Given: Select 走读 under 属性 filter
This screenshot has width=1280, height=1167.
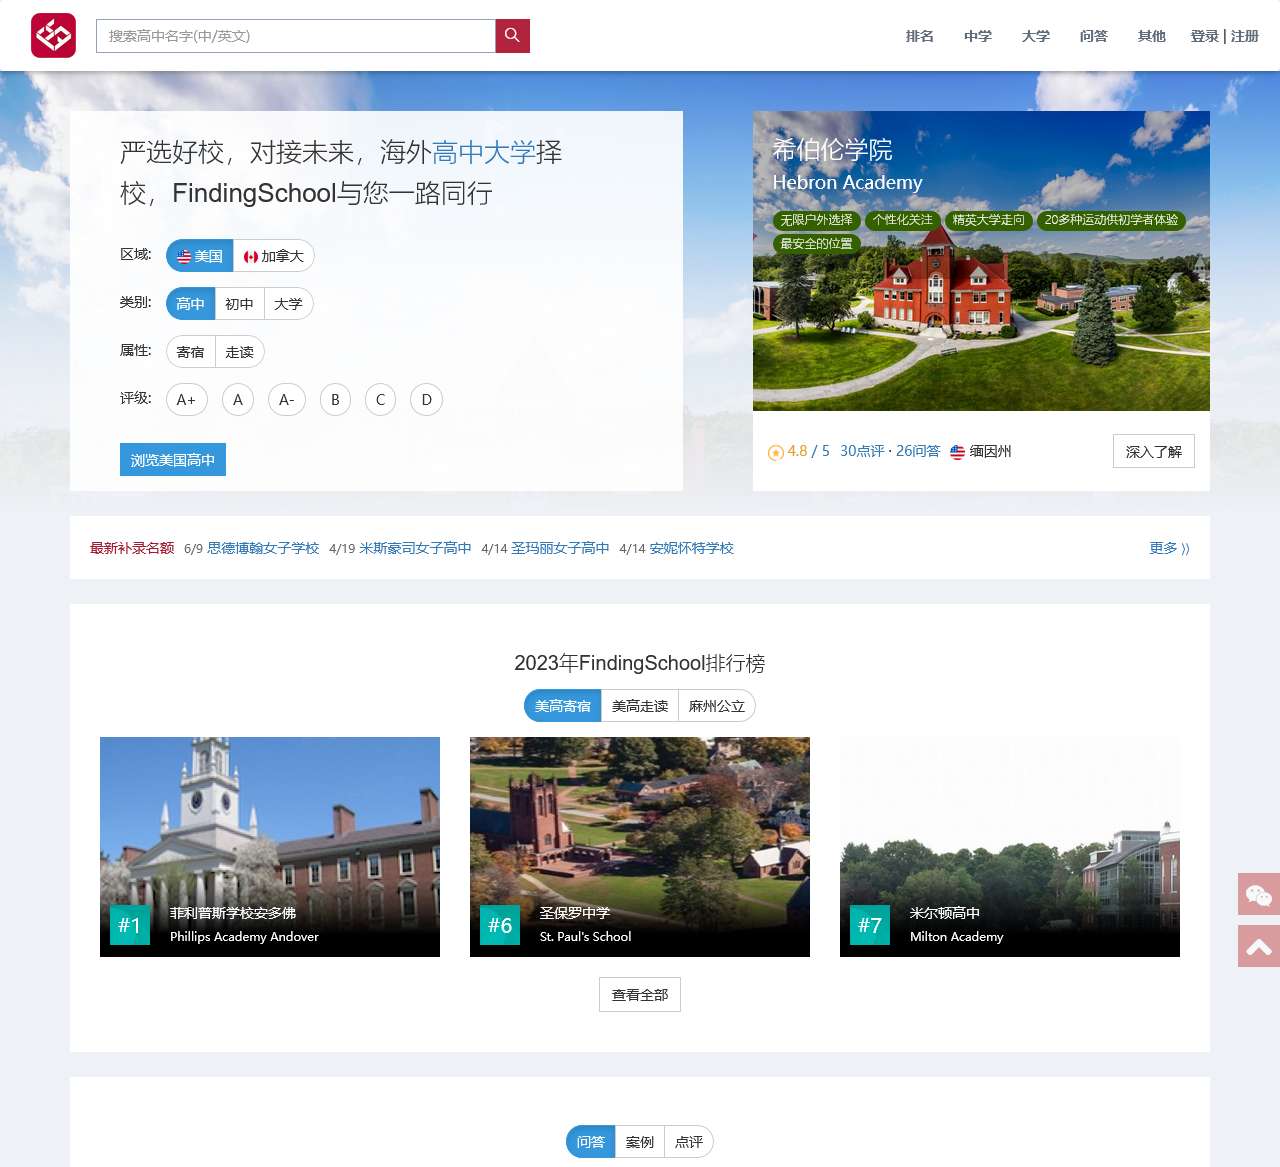Looking at the screenshot, I should [240, 351].
